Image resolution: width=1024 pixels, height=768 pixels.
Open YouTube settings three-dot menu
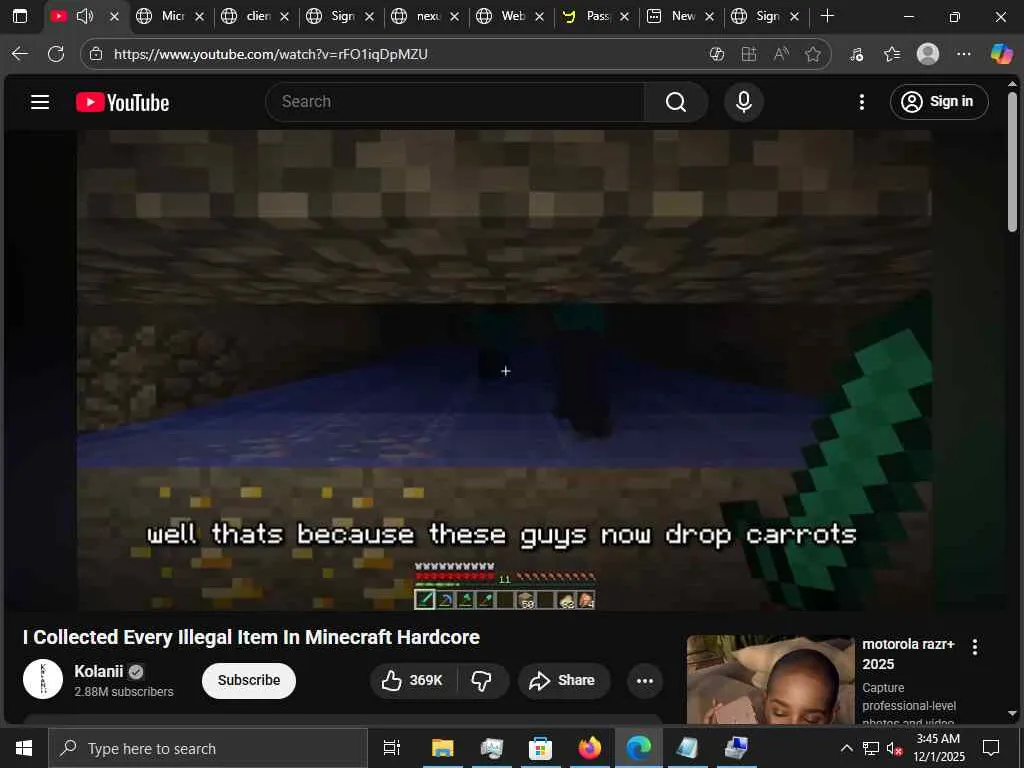click(x=861, y=102)
